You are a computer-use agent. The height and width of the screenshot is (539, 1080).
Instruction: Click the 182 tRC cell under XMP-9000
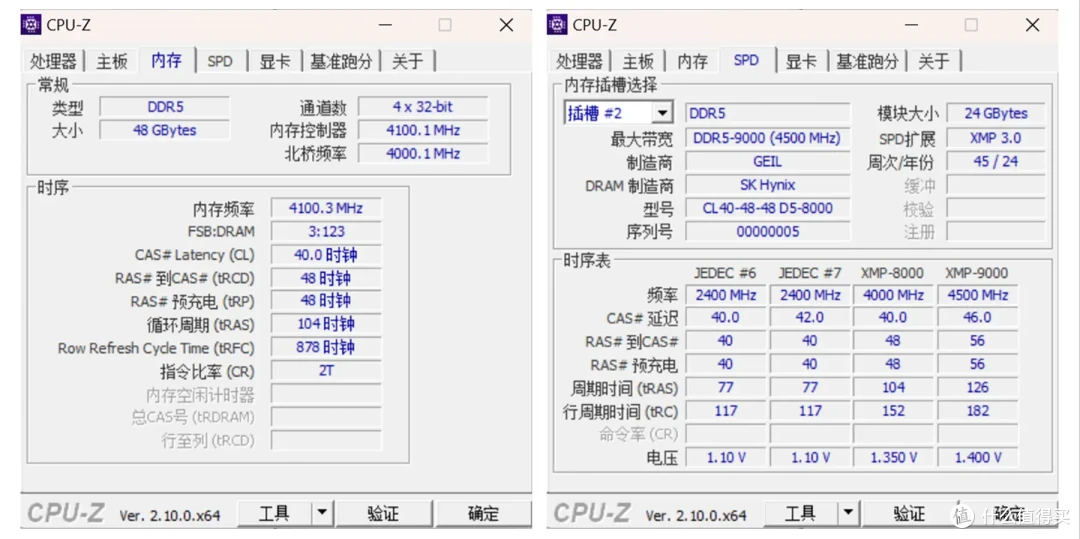[x=977, y=411]
